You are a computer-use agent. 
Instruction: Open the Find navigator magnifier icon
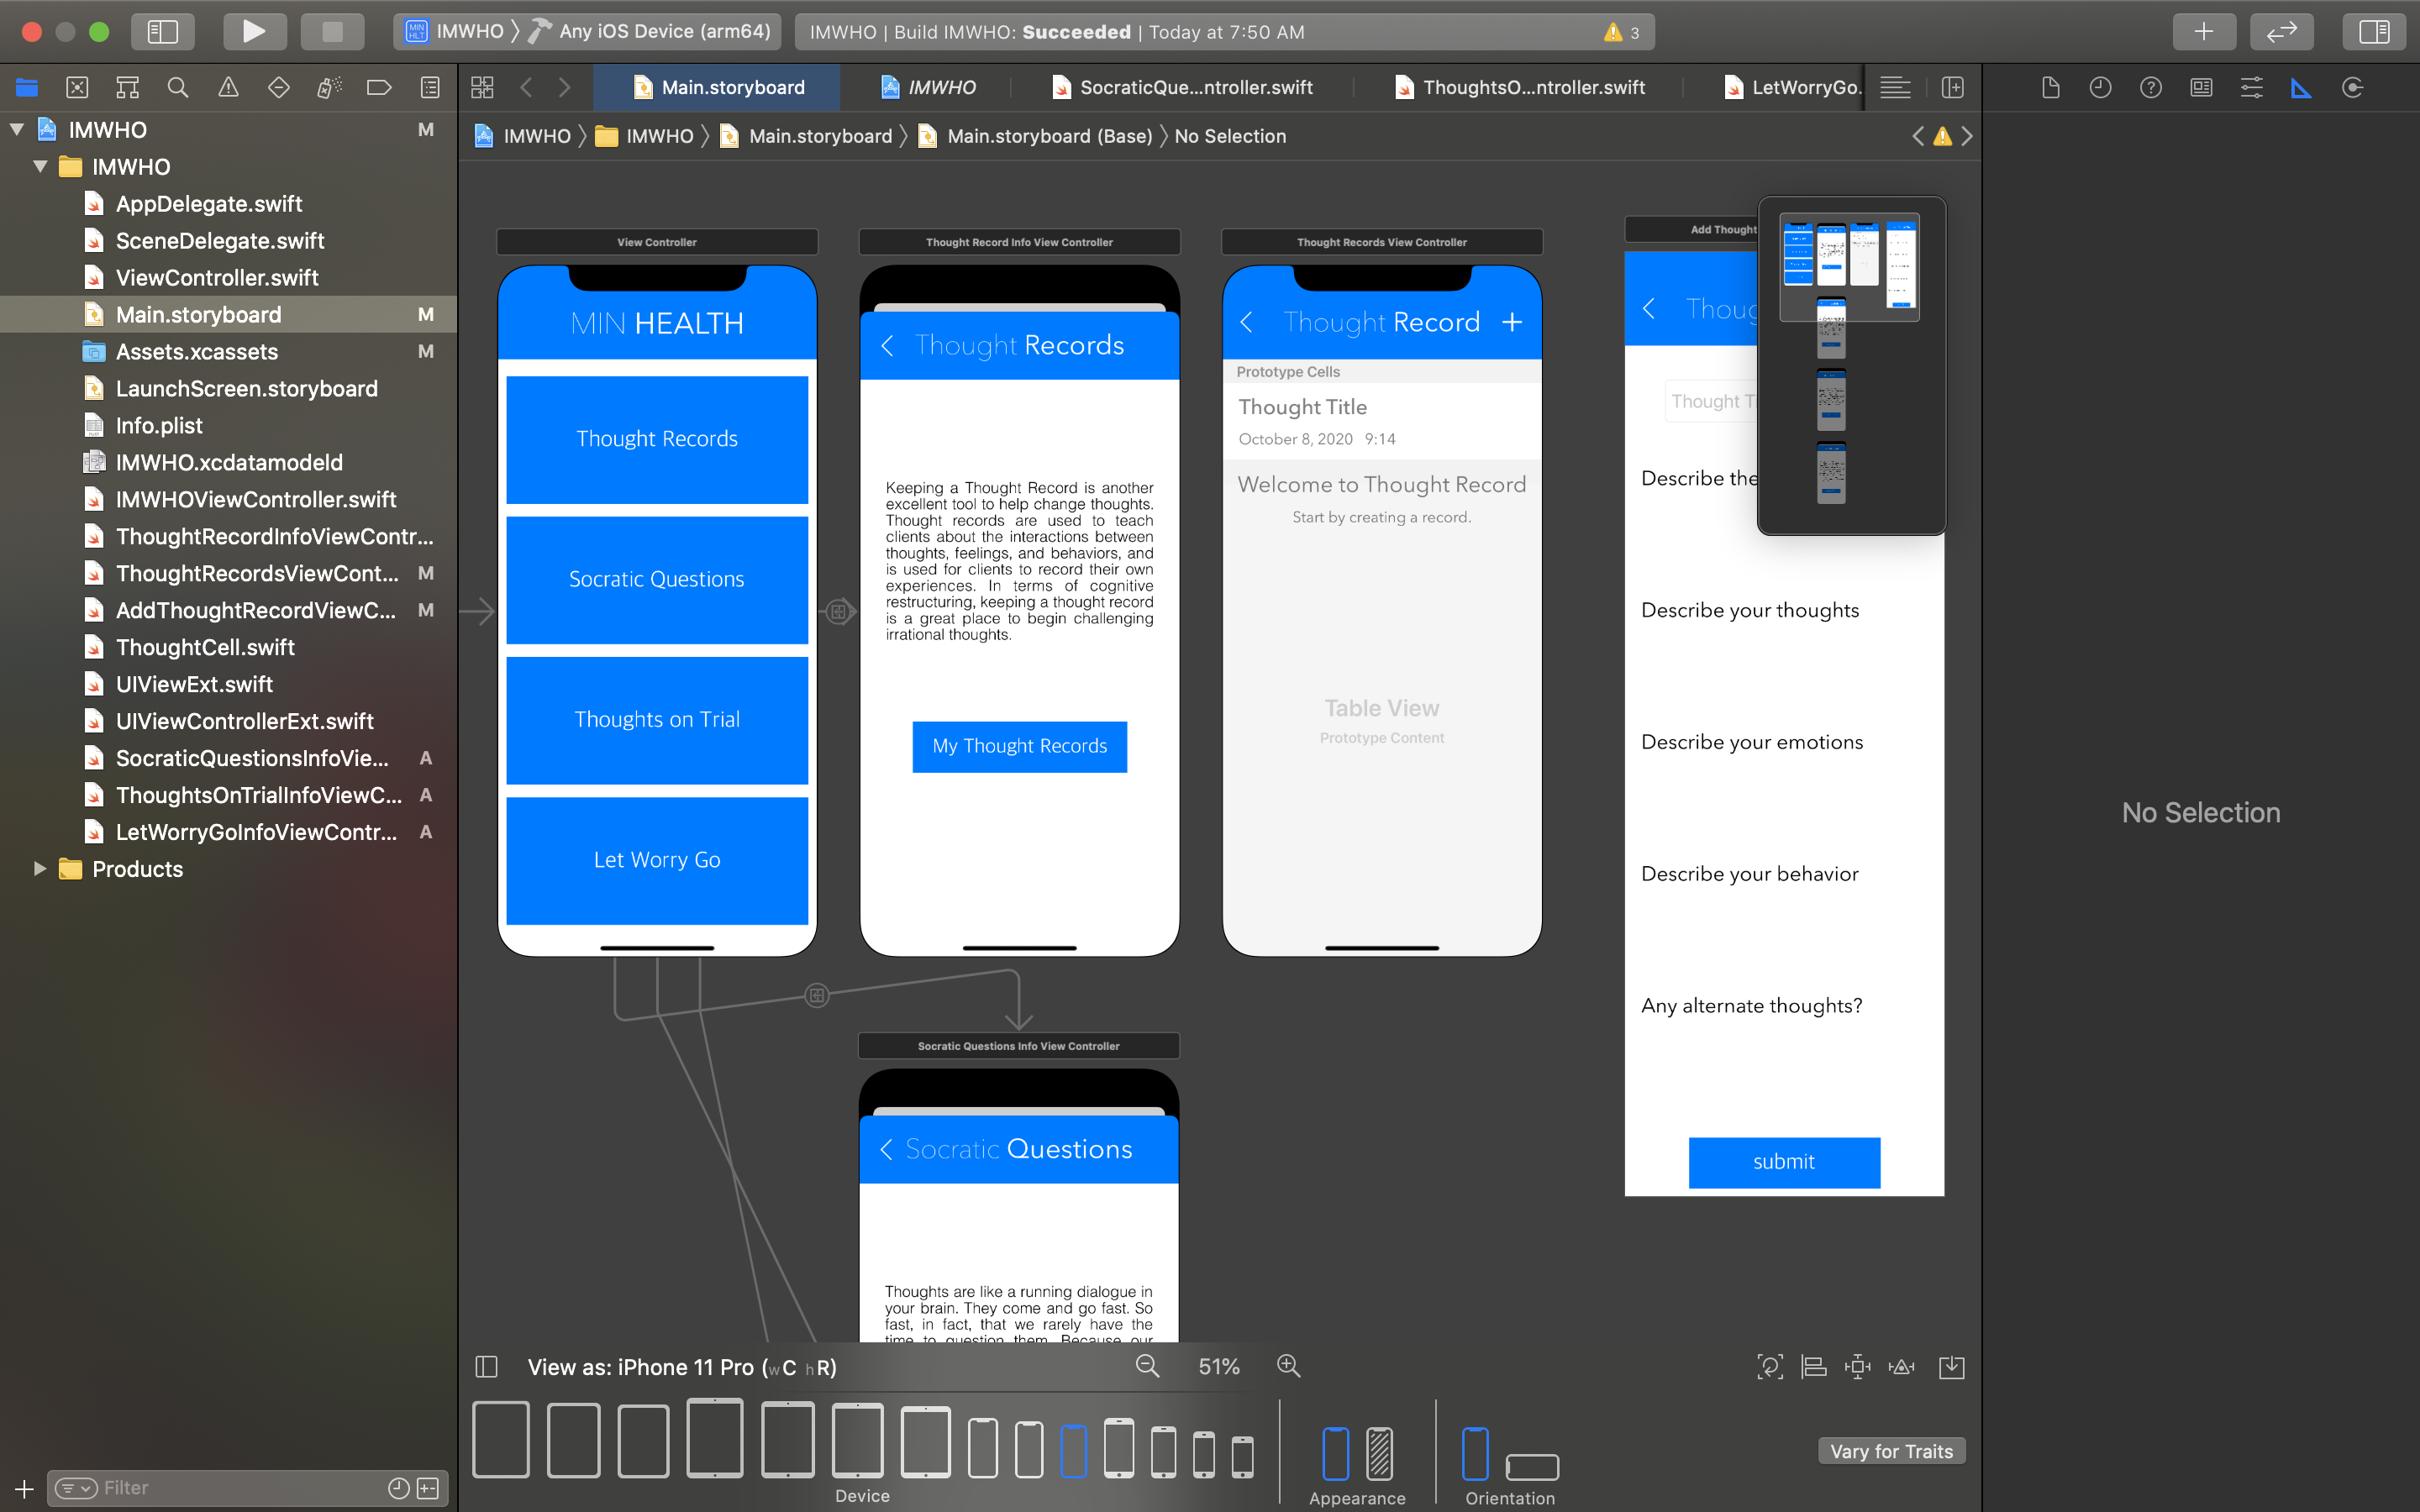tap(178, 88)
